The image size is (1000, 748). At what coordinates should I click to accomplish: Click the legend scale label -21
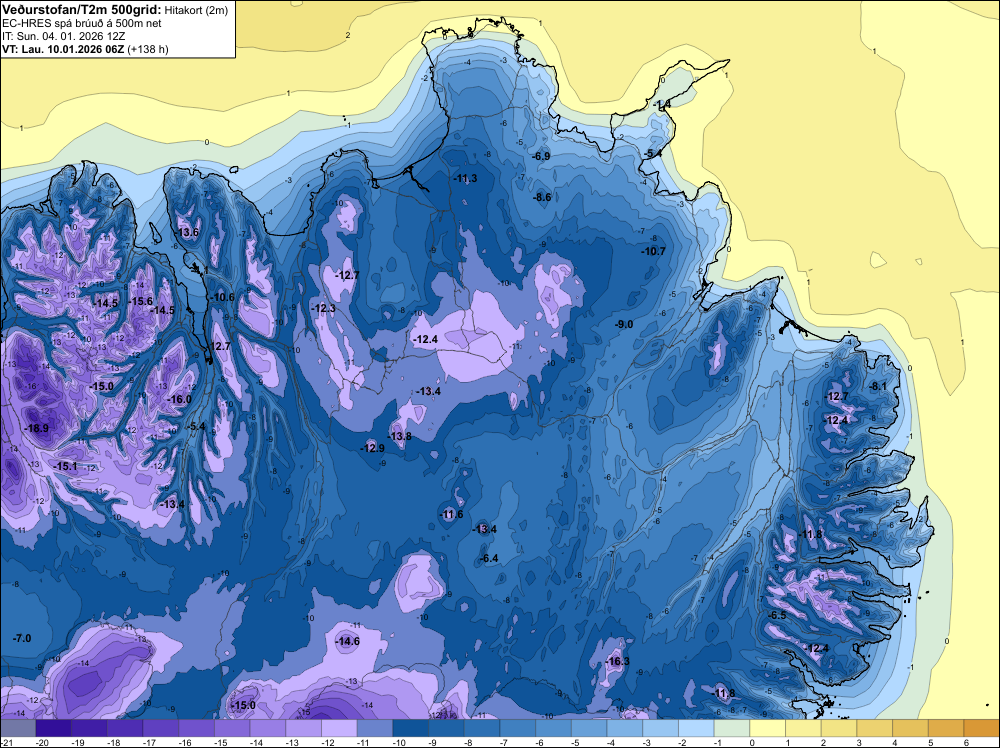tap(6, 743)
